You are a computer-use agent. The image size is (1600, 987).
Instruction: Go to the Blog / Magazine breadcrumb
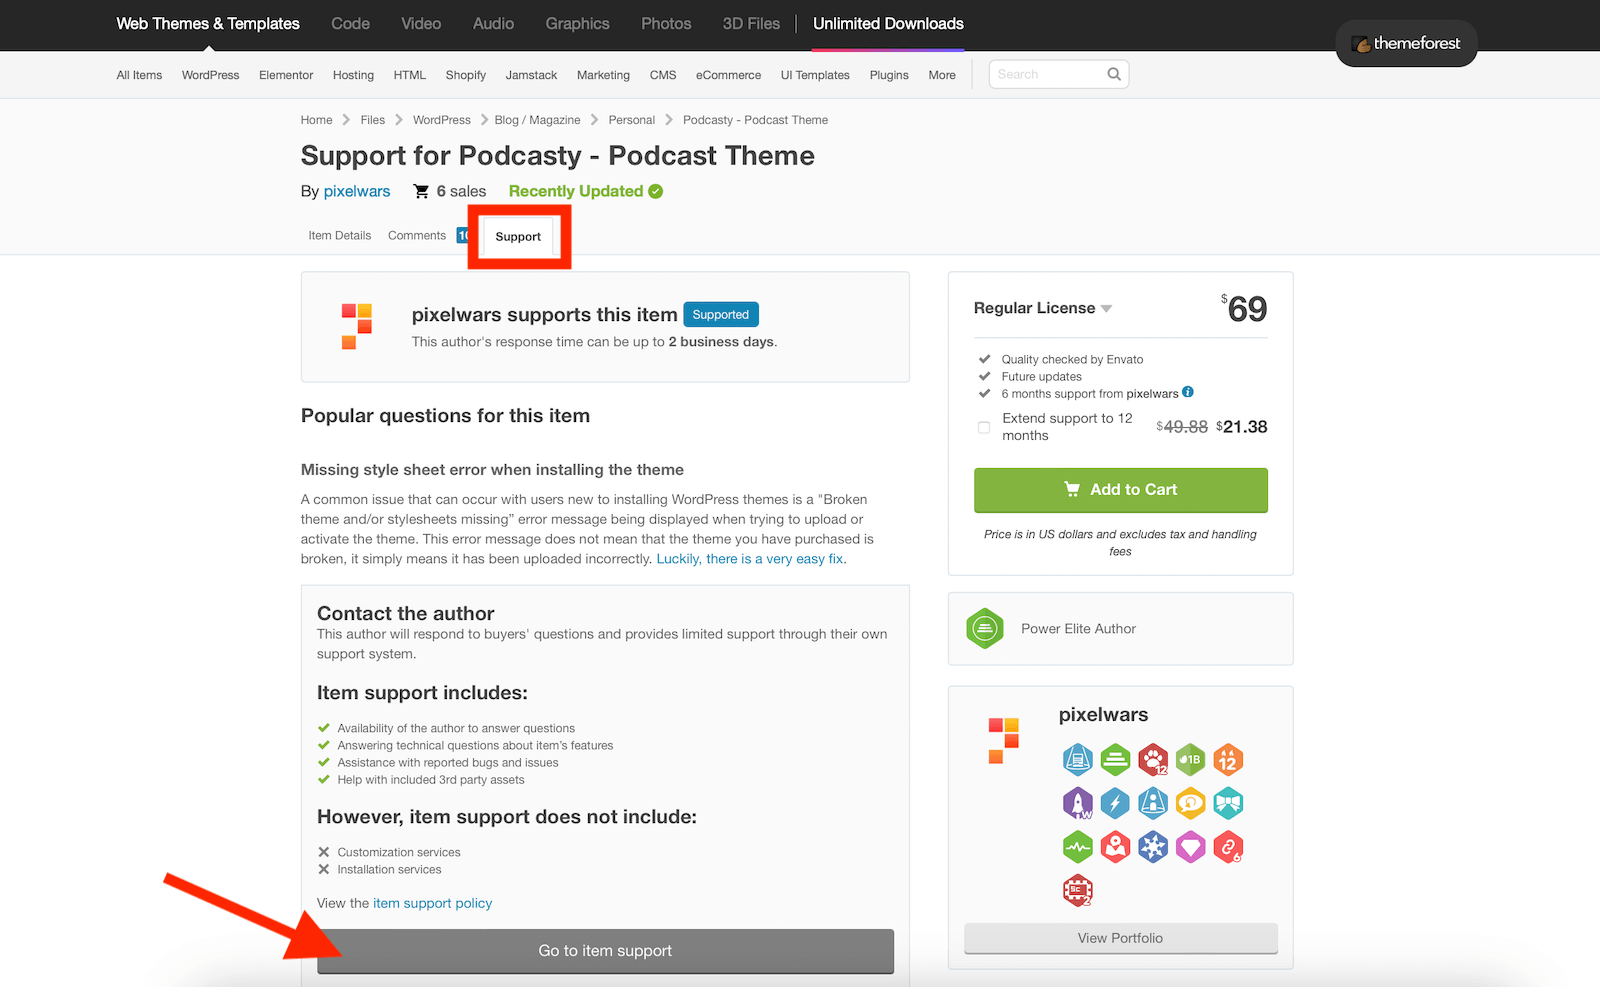(537, 120)
